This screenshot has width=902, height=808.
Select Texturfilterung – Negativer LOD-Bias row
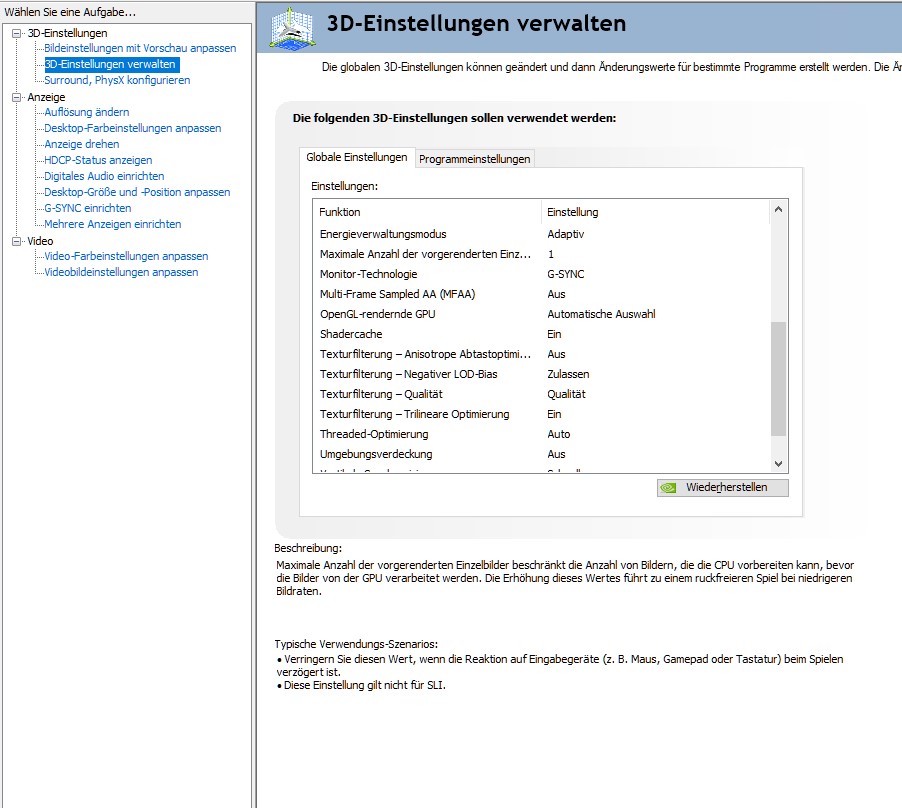point(541,374)
